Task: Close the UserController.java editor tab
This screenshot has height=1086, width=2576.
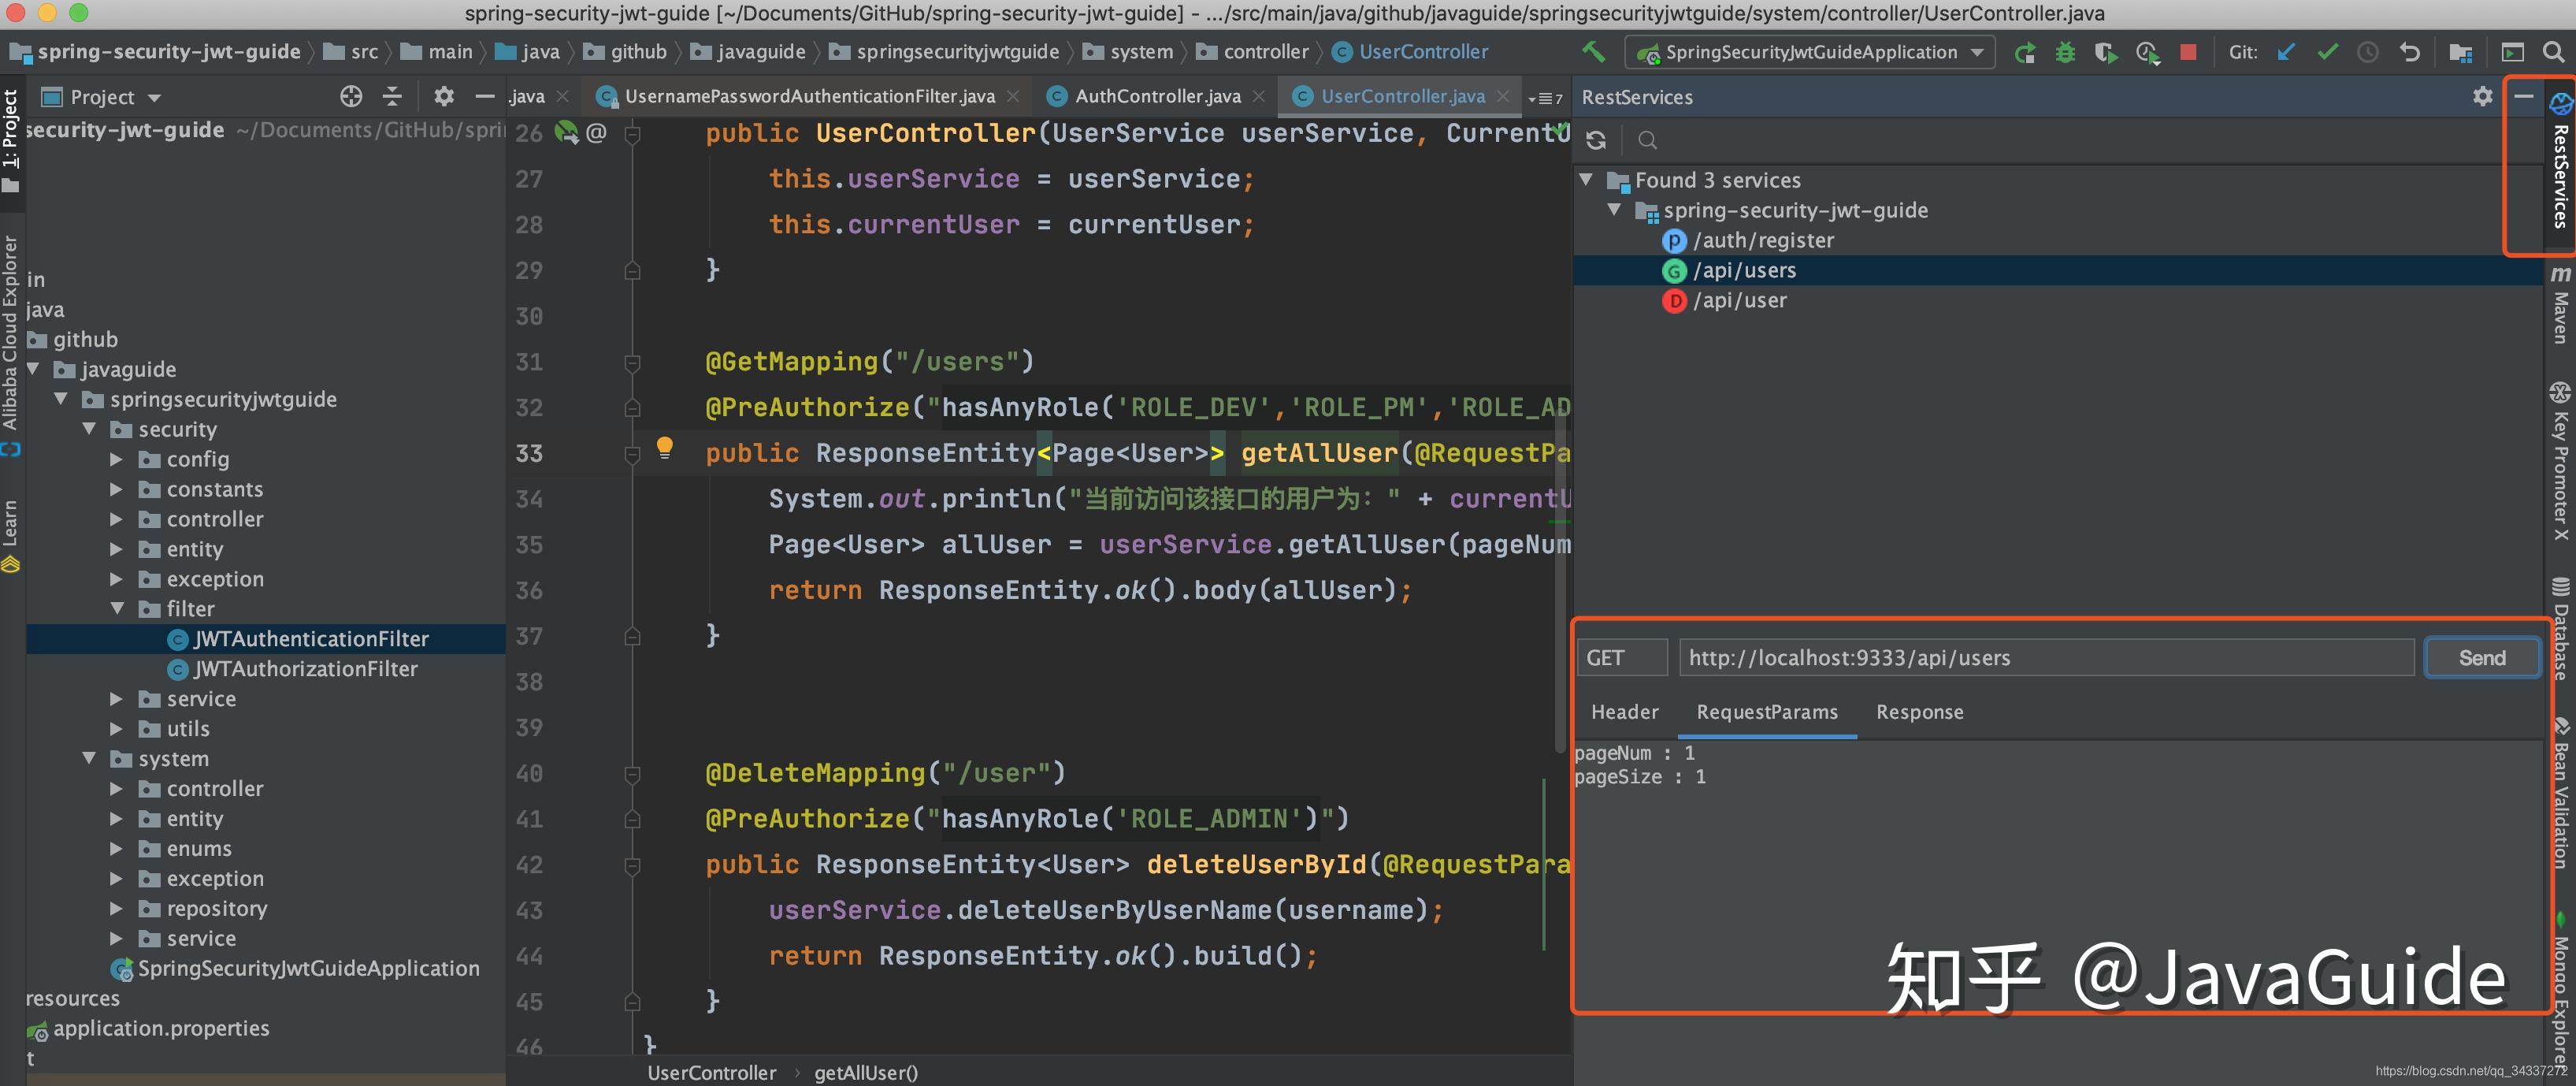Action: click(x=1503, y=96)
